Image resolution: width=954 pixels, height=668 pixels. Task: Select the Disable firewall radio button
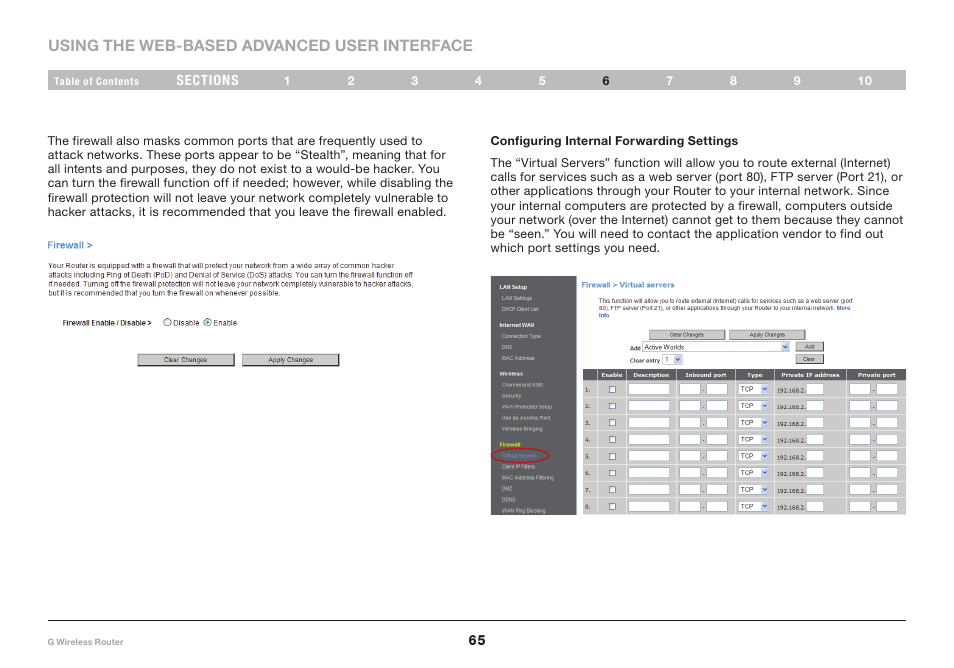pos(167,322)
